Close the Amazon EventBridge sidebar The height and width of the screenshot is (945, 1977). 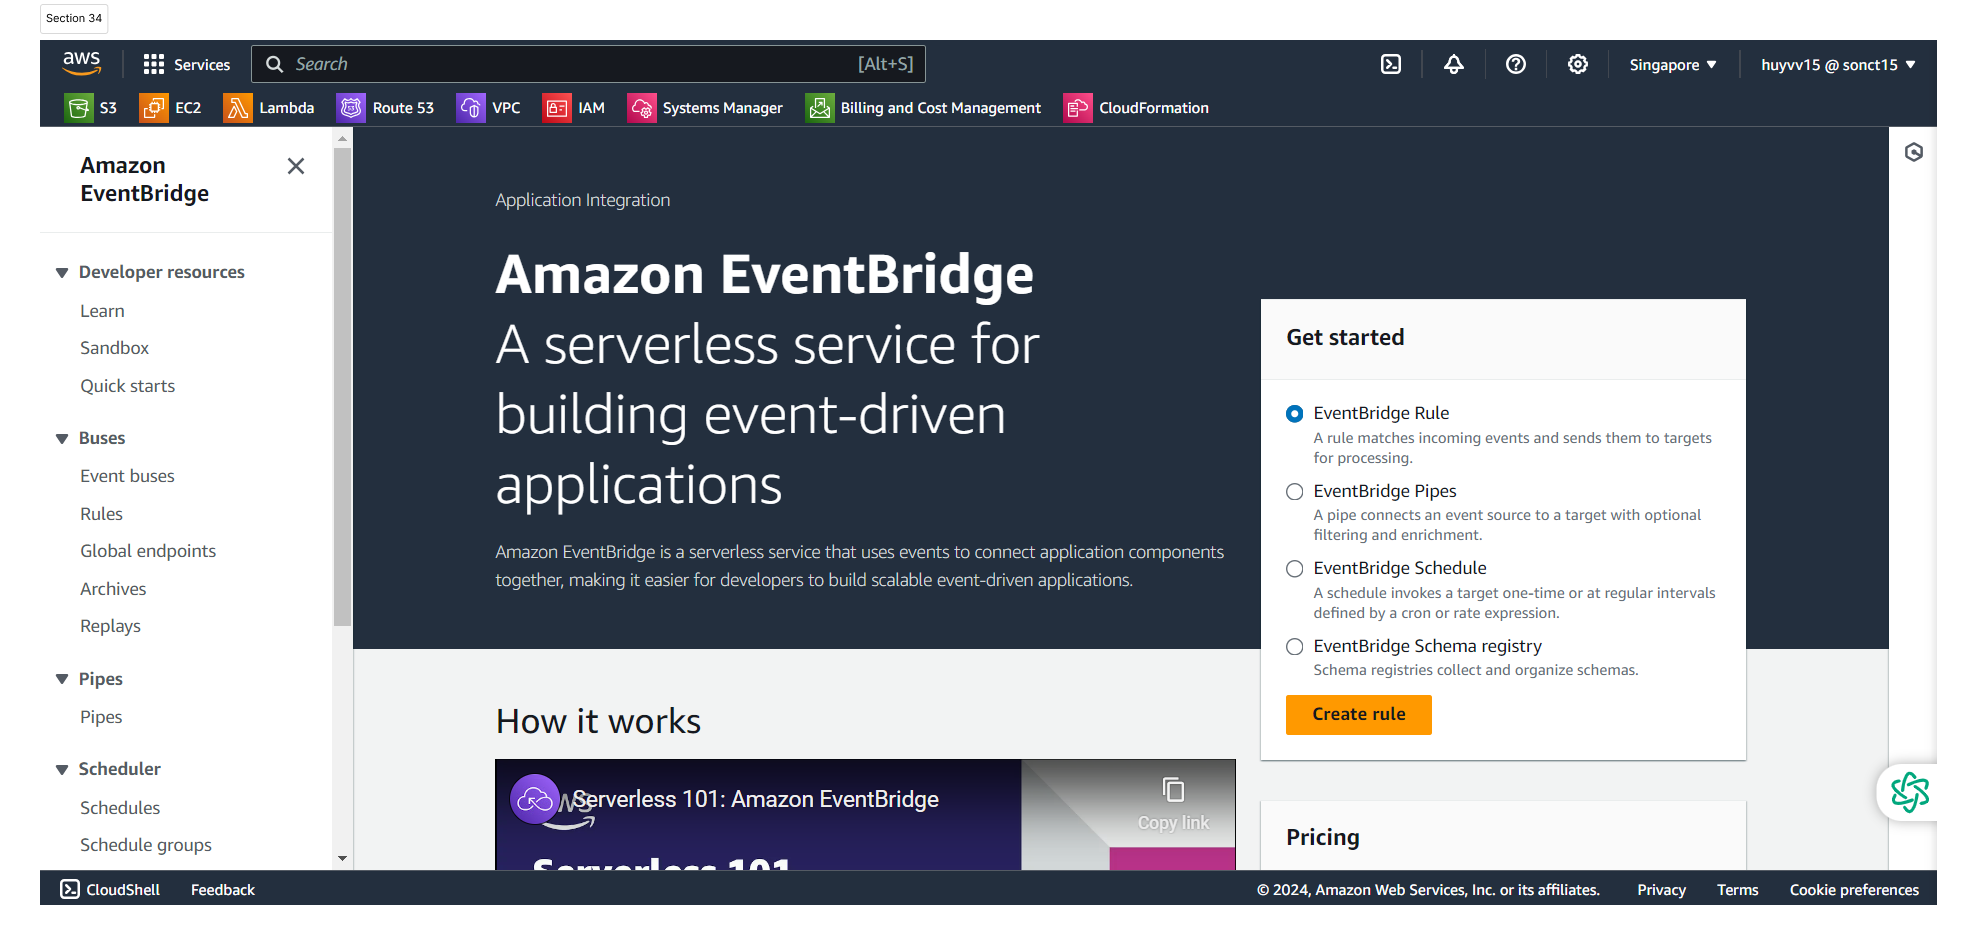[296, 166]
